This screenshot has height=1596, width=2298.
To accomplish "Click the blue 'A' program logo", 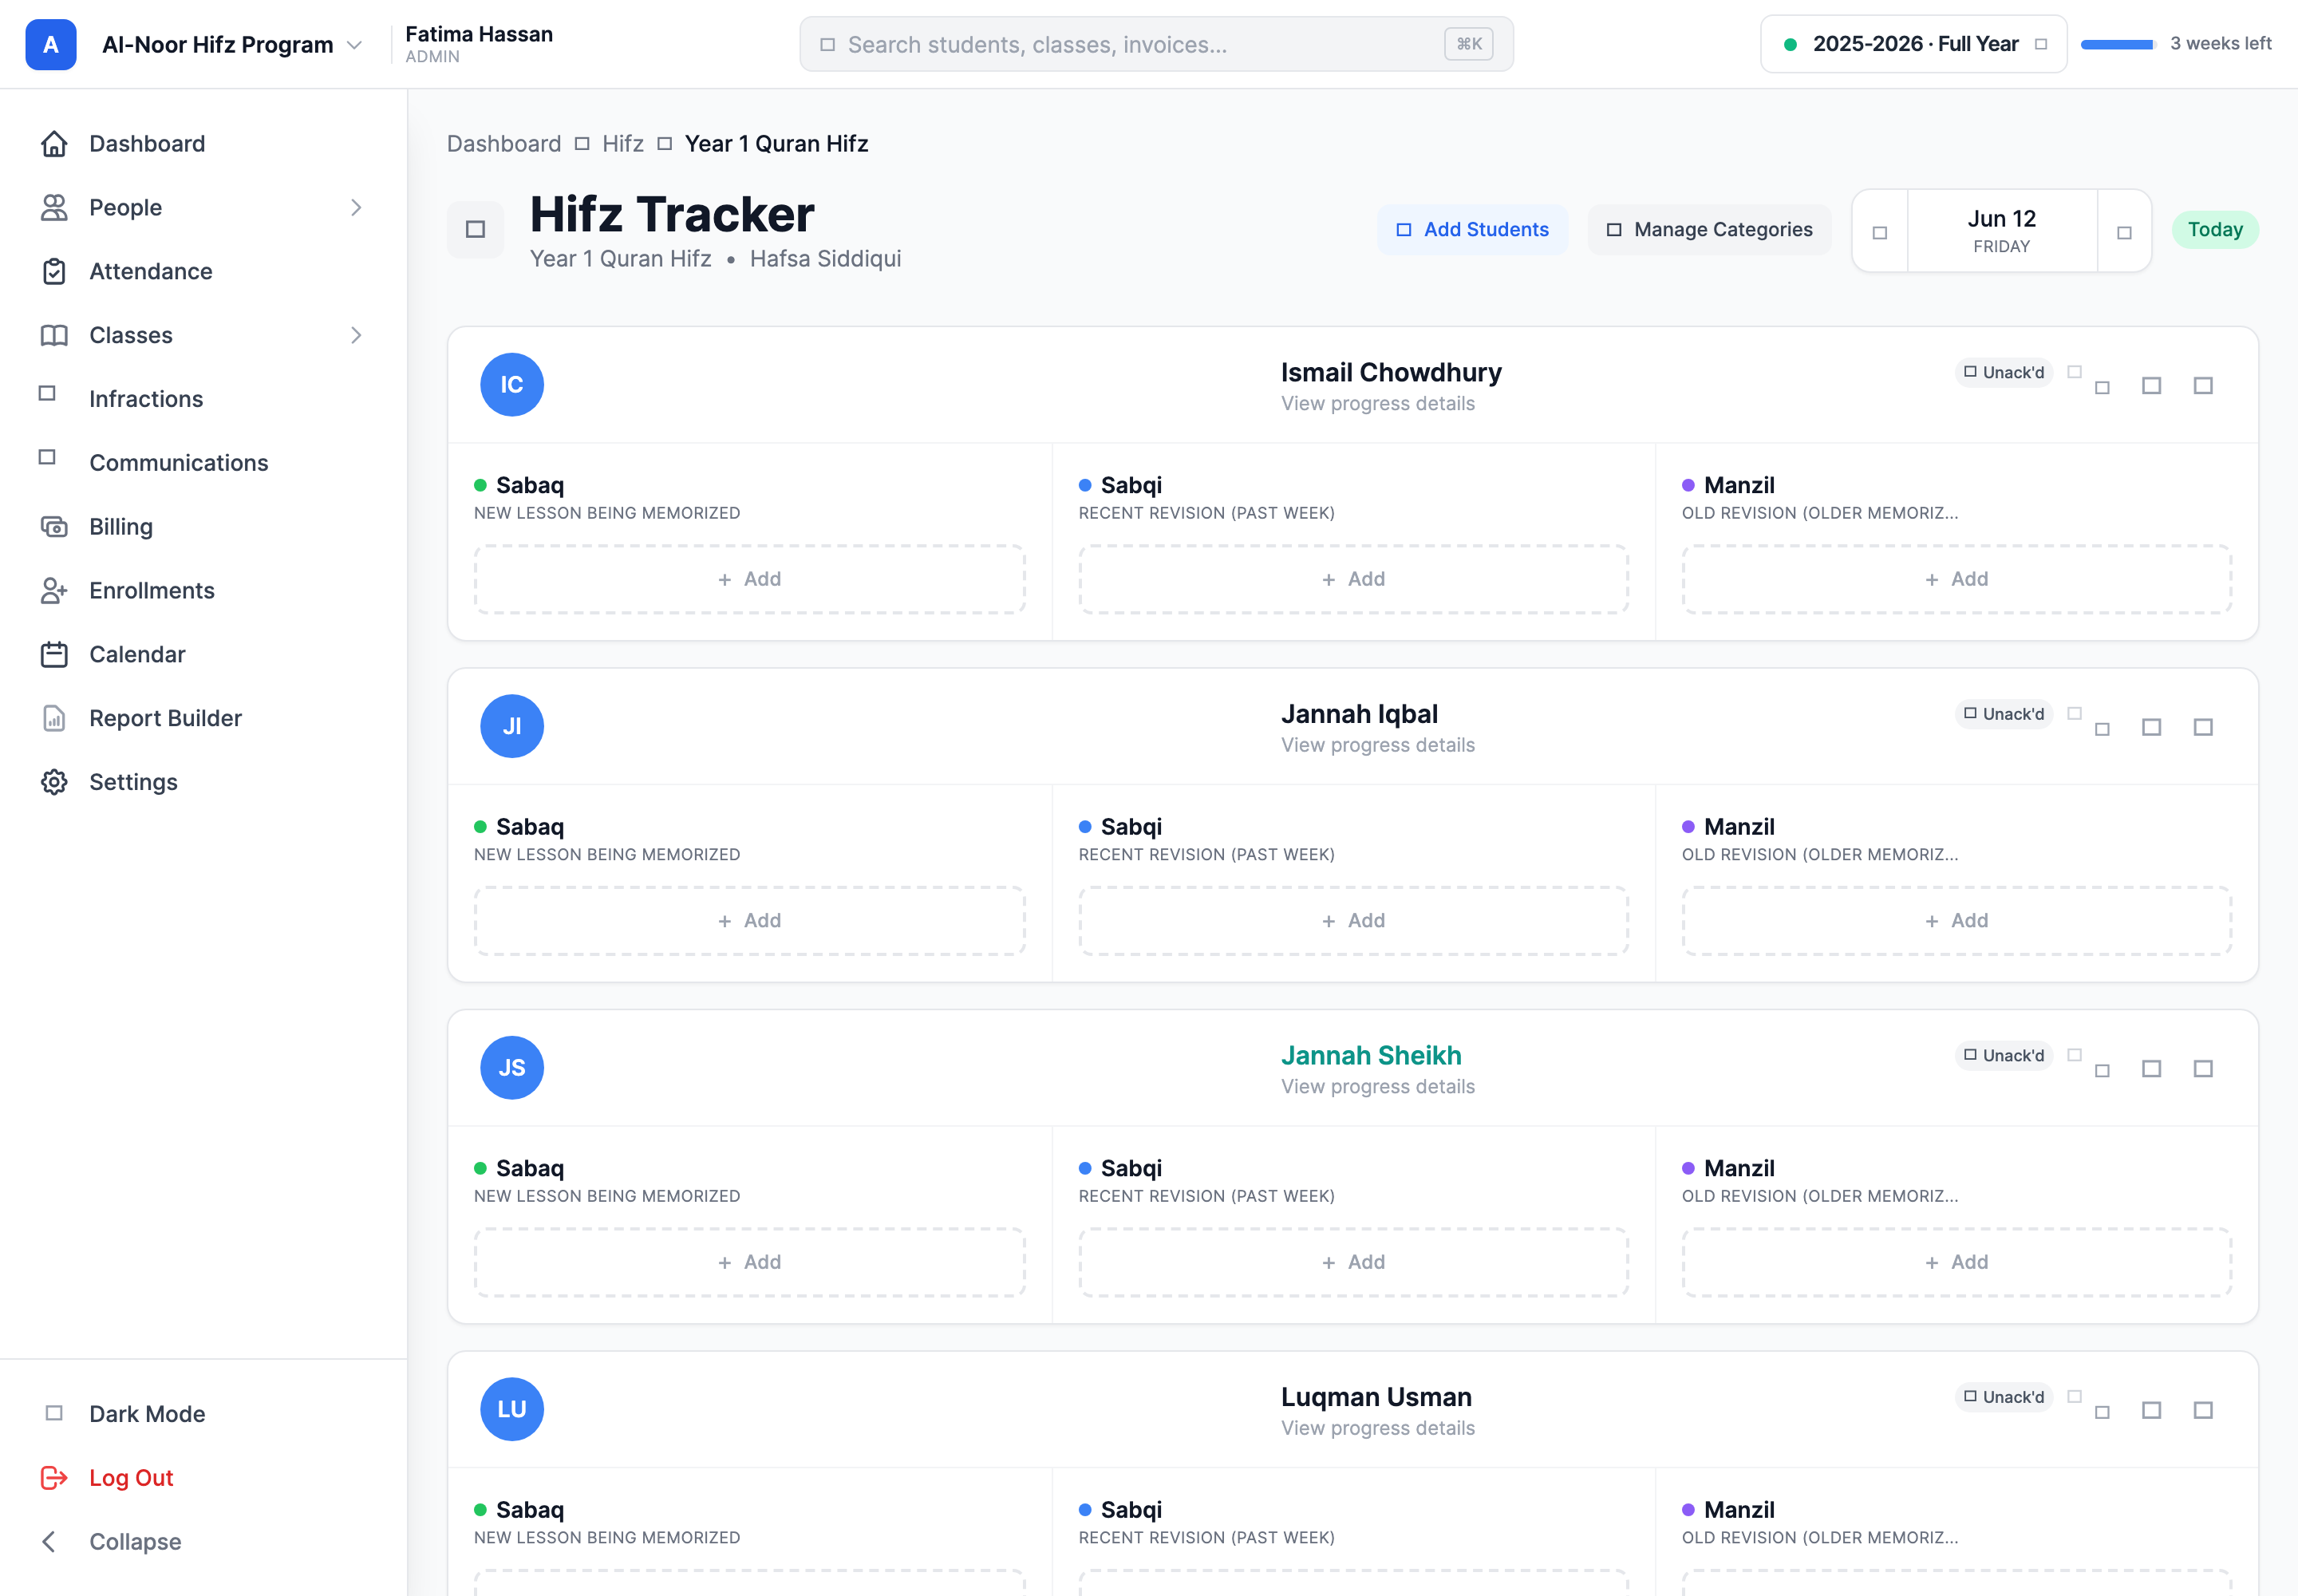I will coord(51,44).
